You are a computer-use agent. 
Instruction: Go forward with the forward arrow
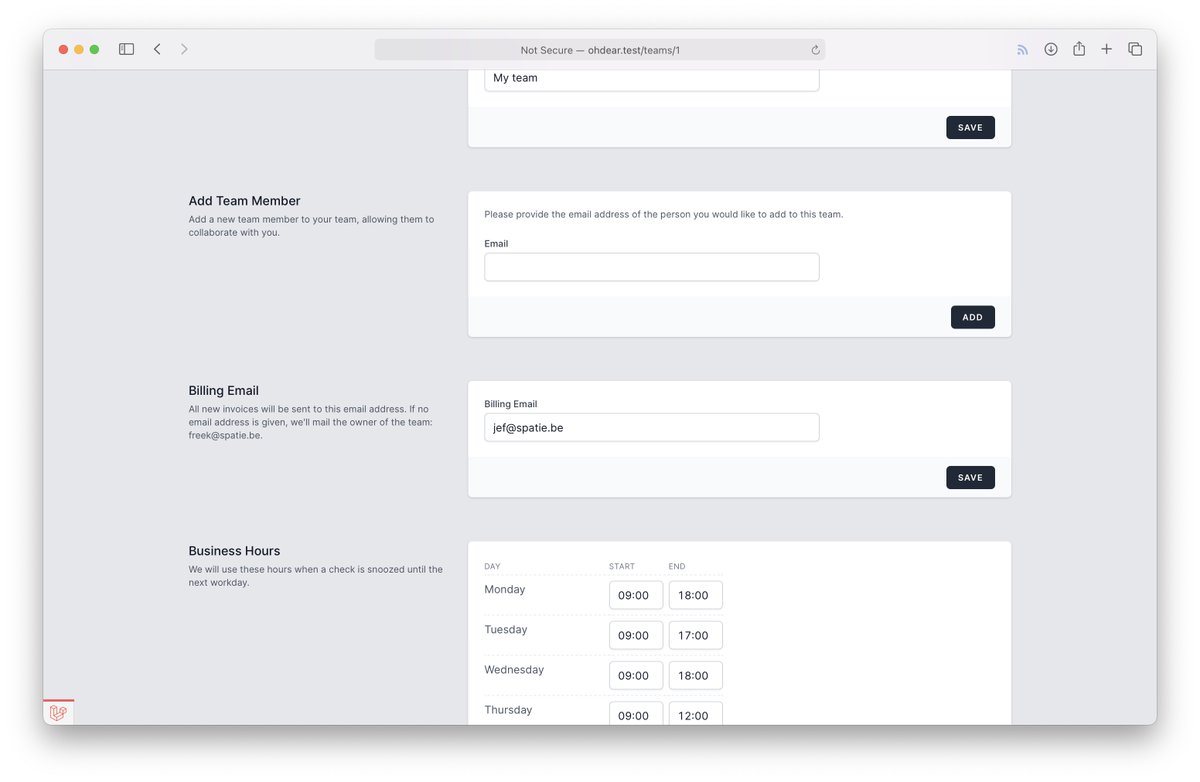tap(185, 49)
